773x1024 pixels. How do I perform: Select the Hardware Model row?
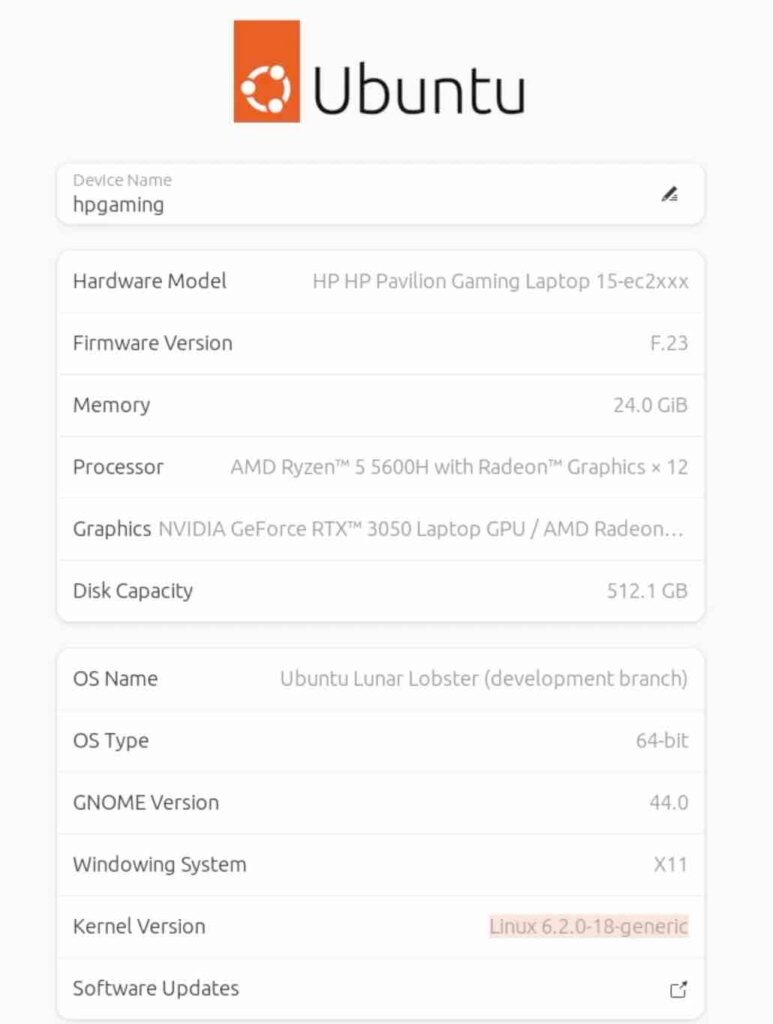[381, 281]
